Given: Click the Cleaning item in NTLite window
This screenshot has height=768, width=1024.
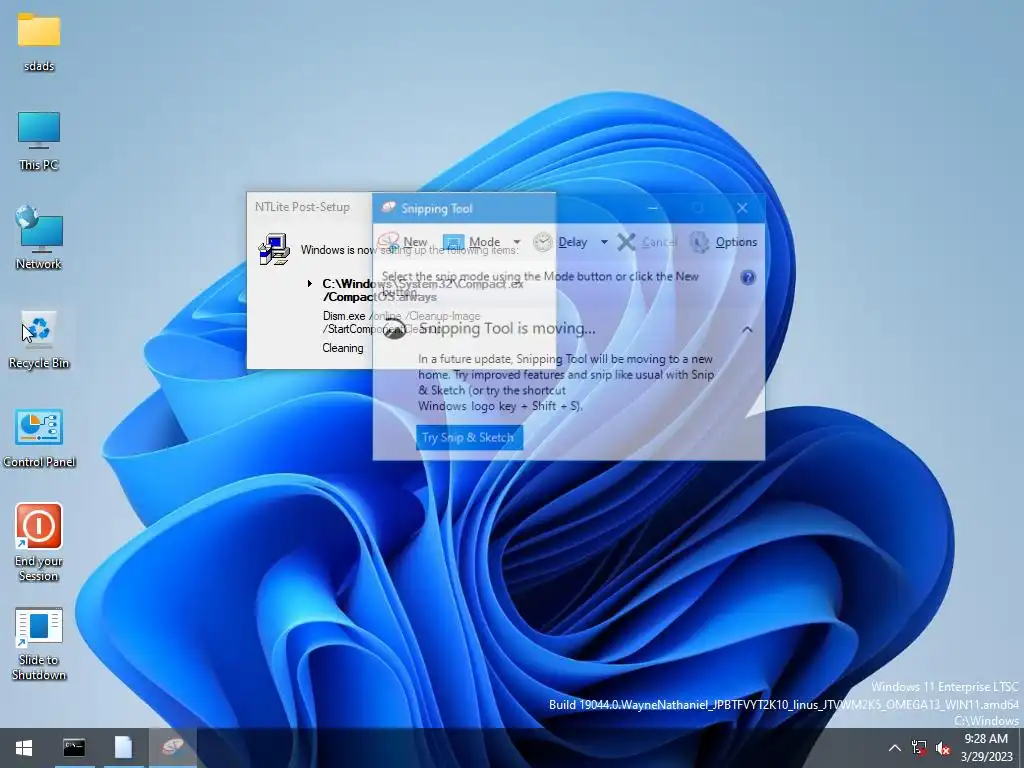Looking at the screenshot, I should (343, 348).
